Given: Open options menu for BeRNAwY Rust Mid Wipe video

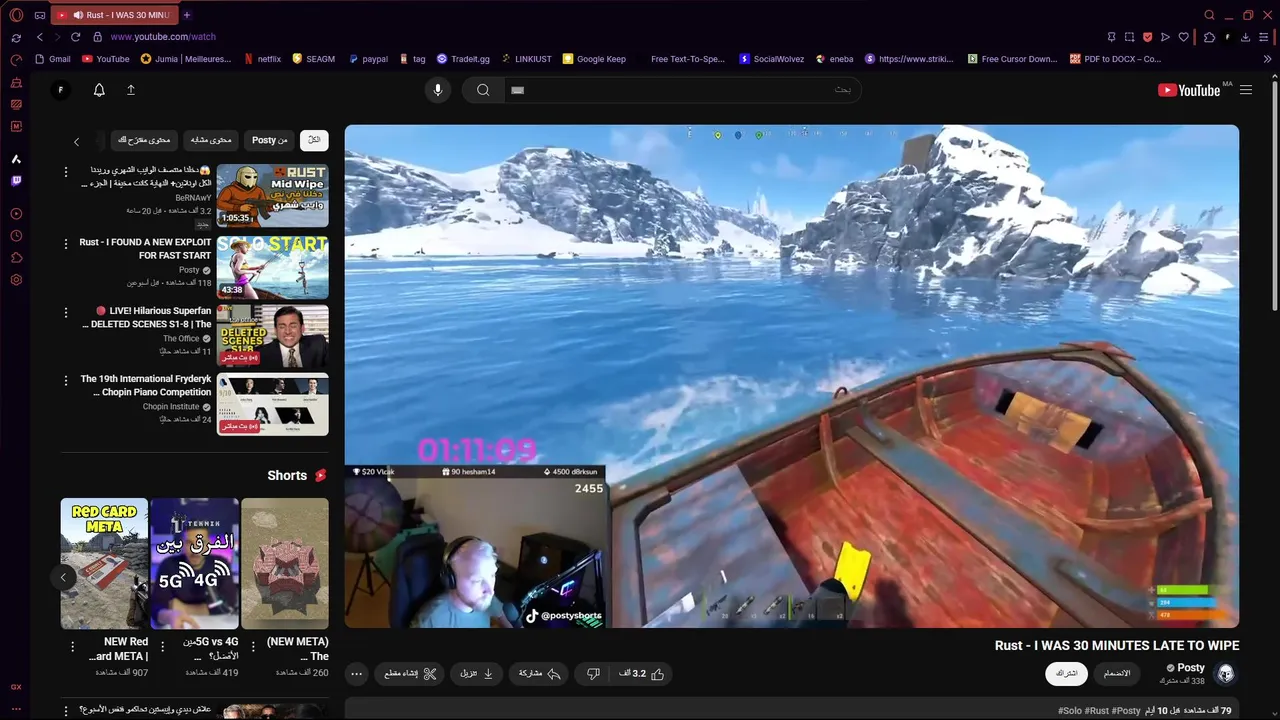Looking at the screenshot, I should (x=66, y=172).
